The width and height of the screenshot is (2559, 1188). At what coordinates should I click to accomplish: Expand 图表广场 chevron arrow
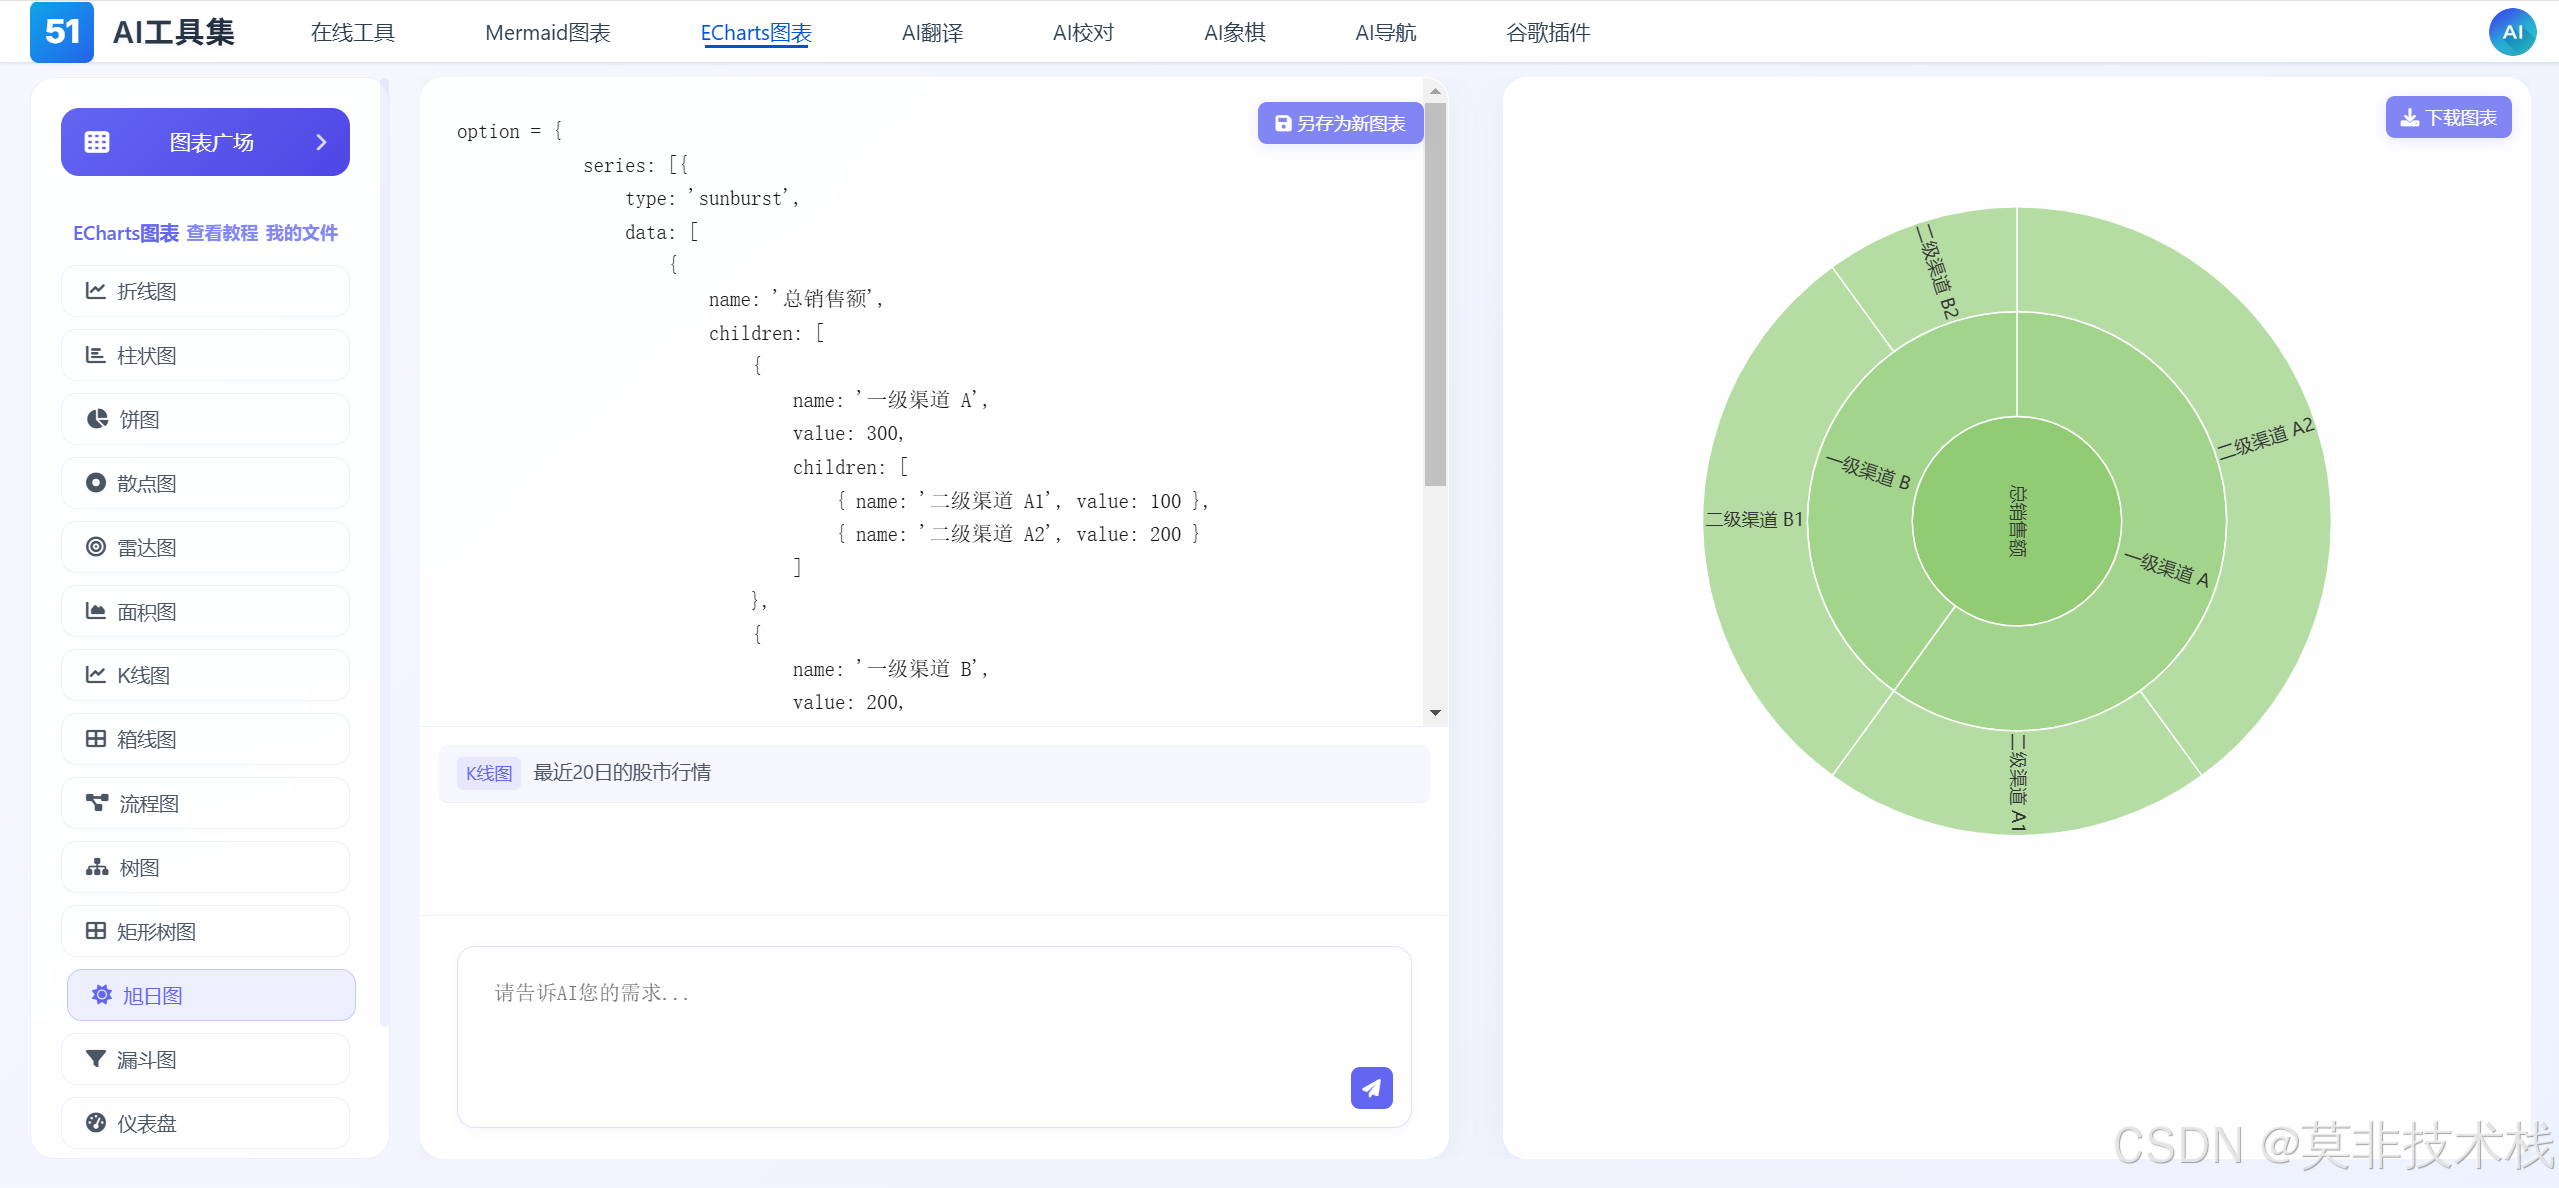coord(321,142)
